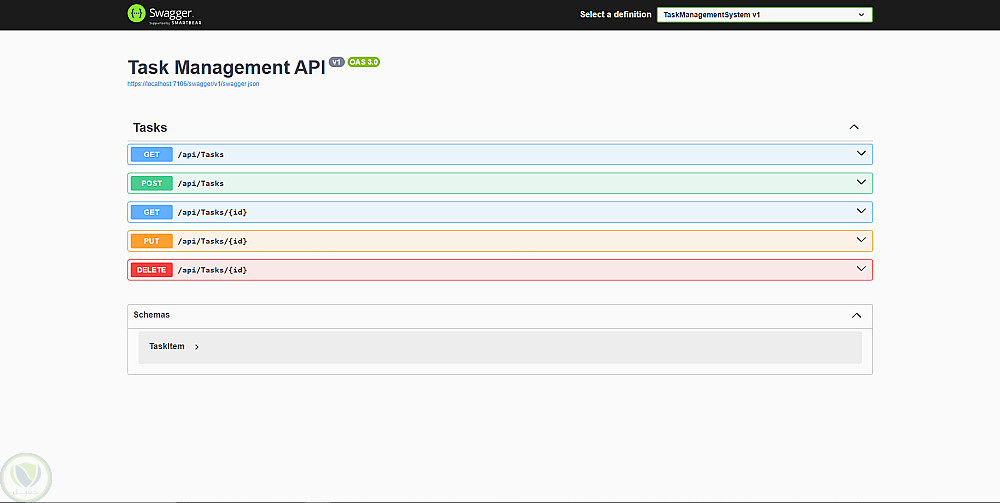Expand the POST /api/Tasks row chevron
Screen dimensions: 1000x503
click(x=861, y=182)
